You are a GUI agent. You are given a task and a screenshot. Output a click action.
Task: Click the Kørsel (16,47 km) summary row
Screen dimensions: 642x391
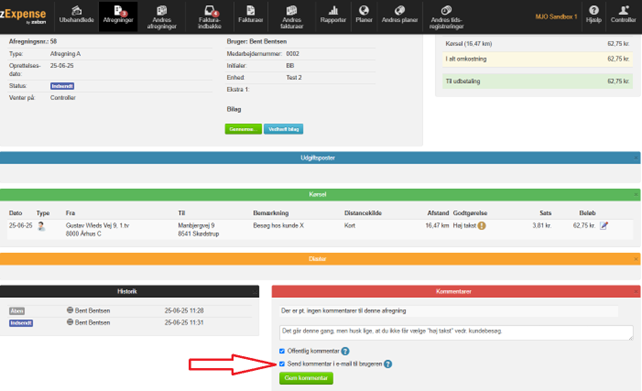(537, 43)
